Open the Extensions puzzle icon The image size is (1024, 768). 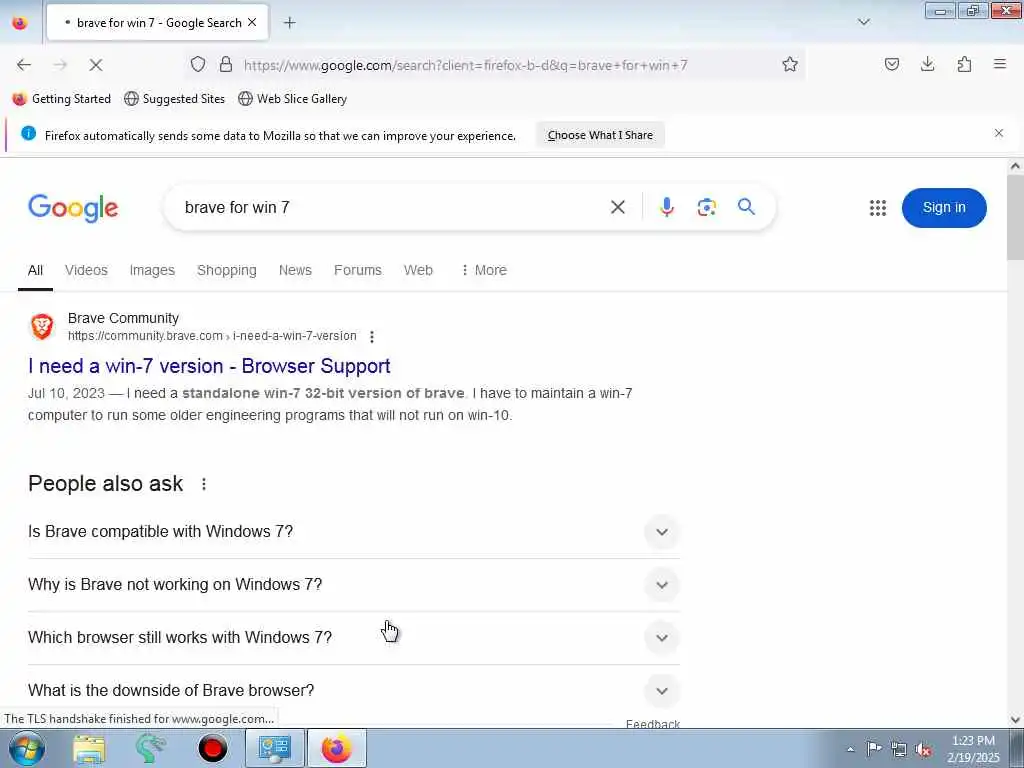[x=964, y=64]
